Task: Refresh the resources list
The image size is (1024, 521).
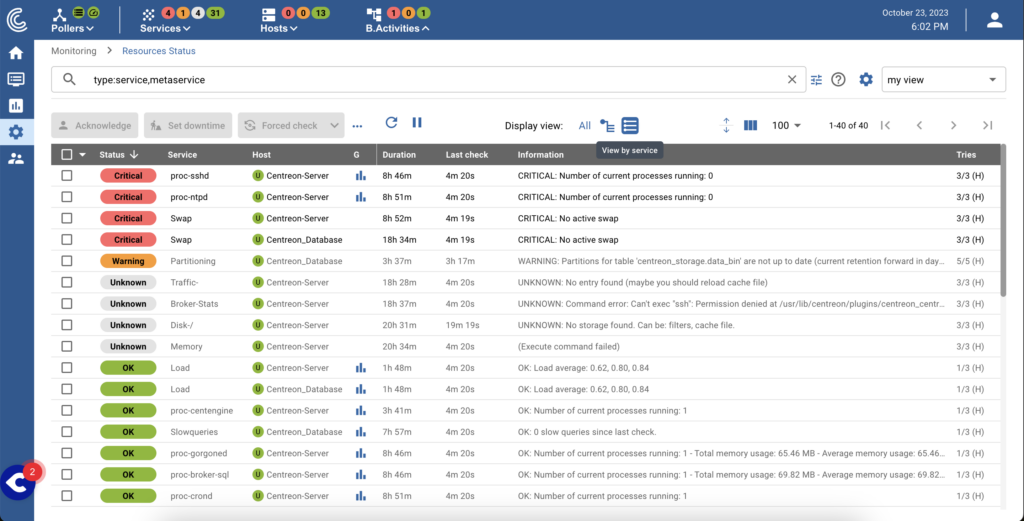Action: 391,122
